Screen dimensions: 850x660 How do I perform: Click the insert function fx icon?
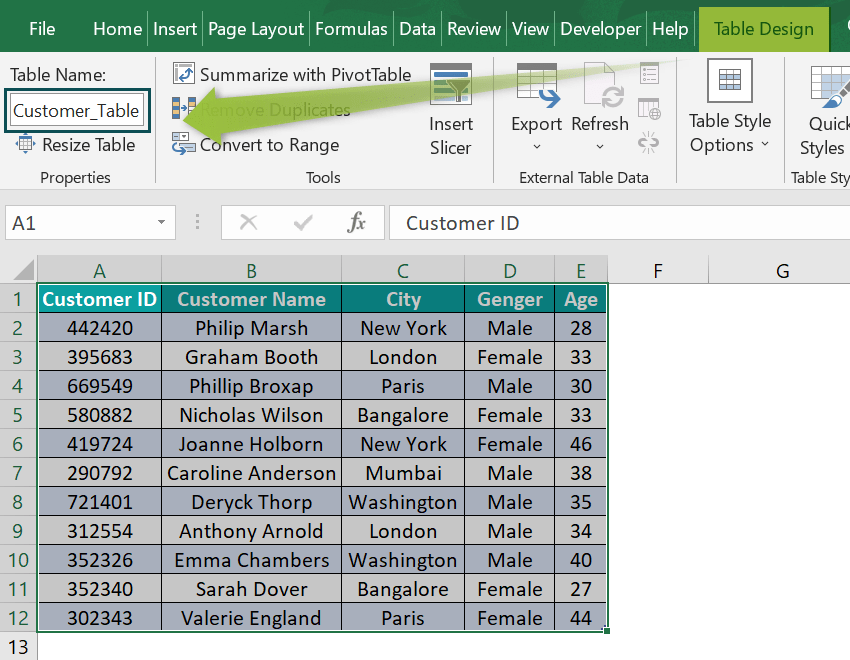[x=356, y=222]
